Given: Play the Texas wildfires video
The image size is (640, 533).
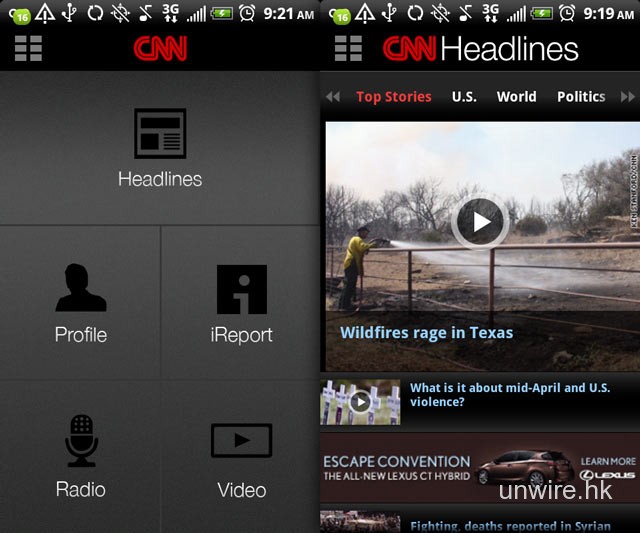Looking at the screenshot, I should 481,222.
